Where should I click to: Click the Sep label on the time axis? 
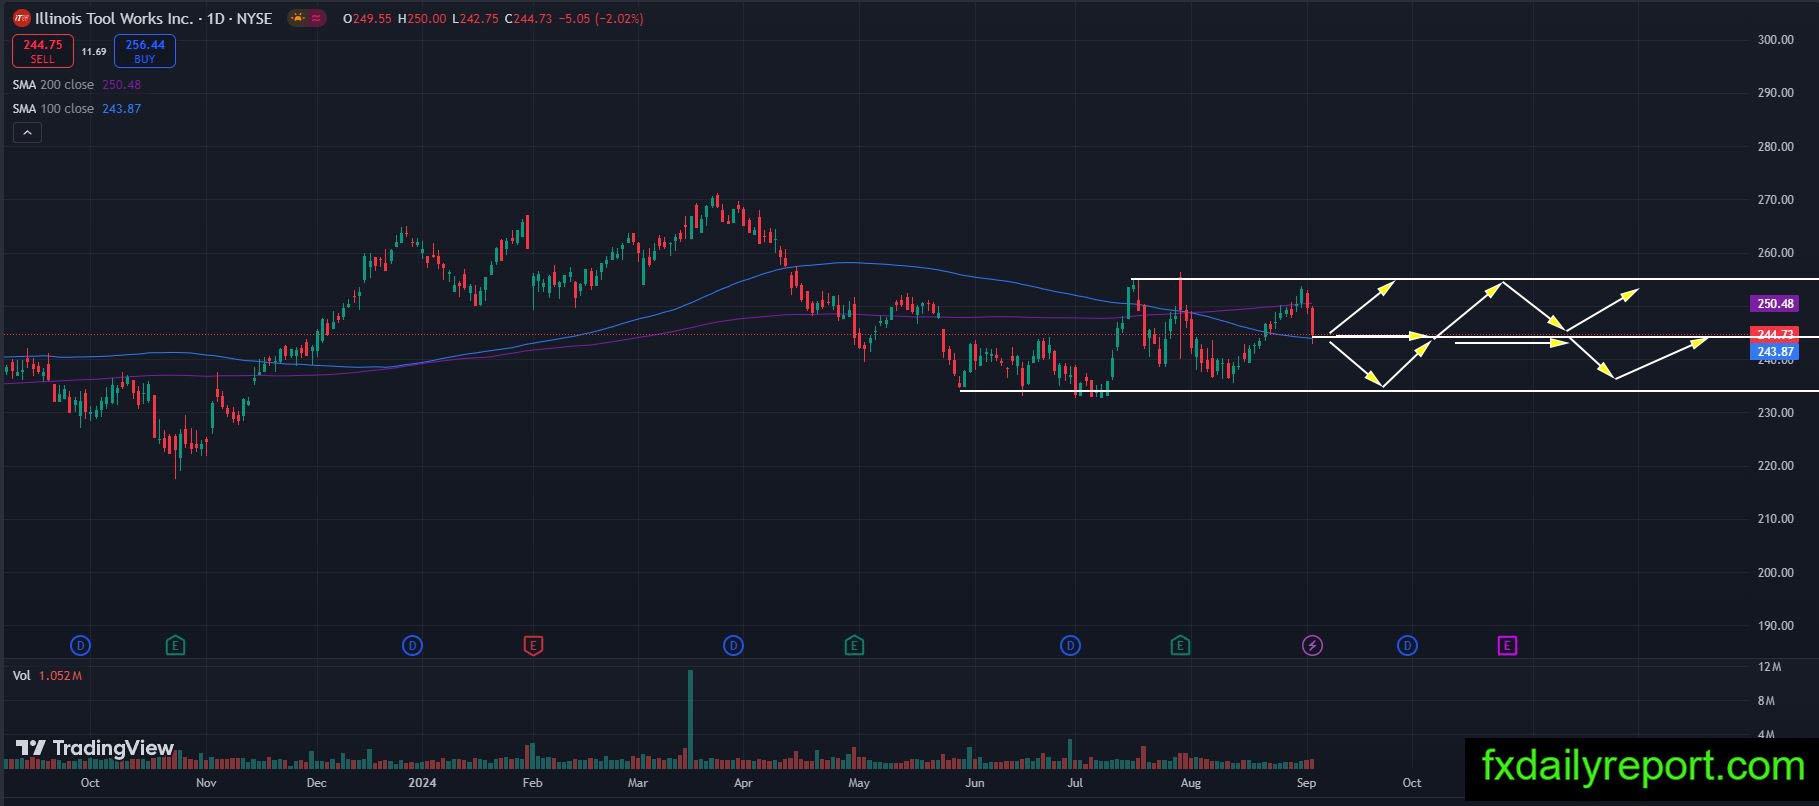pos(1306,783)
